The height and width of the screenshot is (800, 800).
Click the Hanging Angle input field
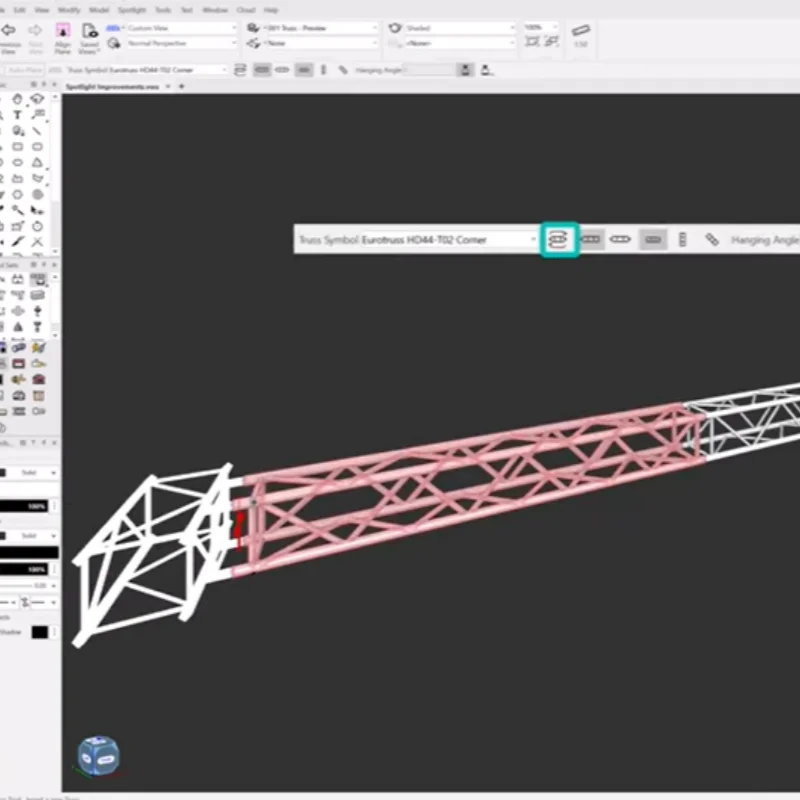pos(430,70)
